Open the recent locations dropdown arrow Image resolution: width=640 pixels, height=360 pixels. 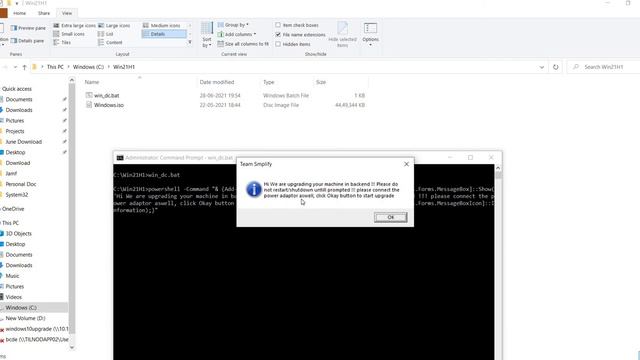coord(15,67)
